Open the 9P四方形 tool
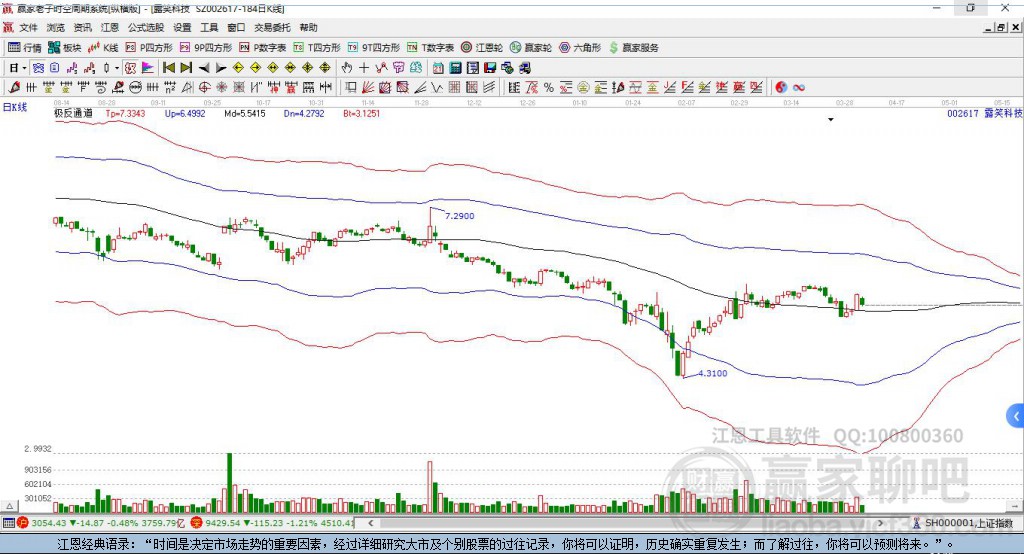This screenshot has width=1024, height=554. [206, 48]
